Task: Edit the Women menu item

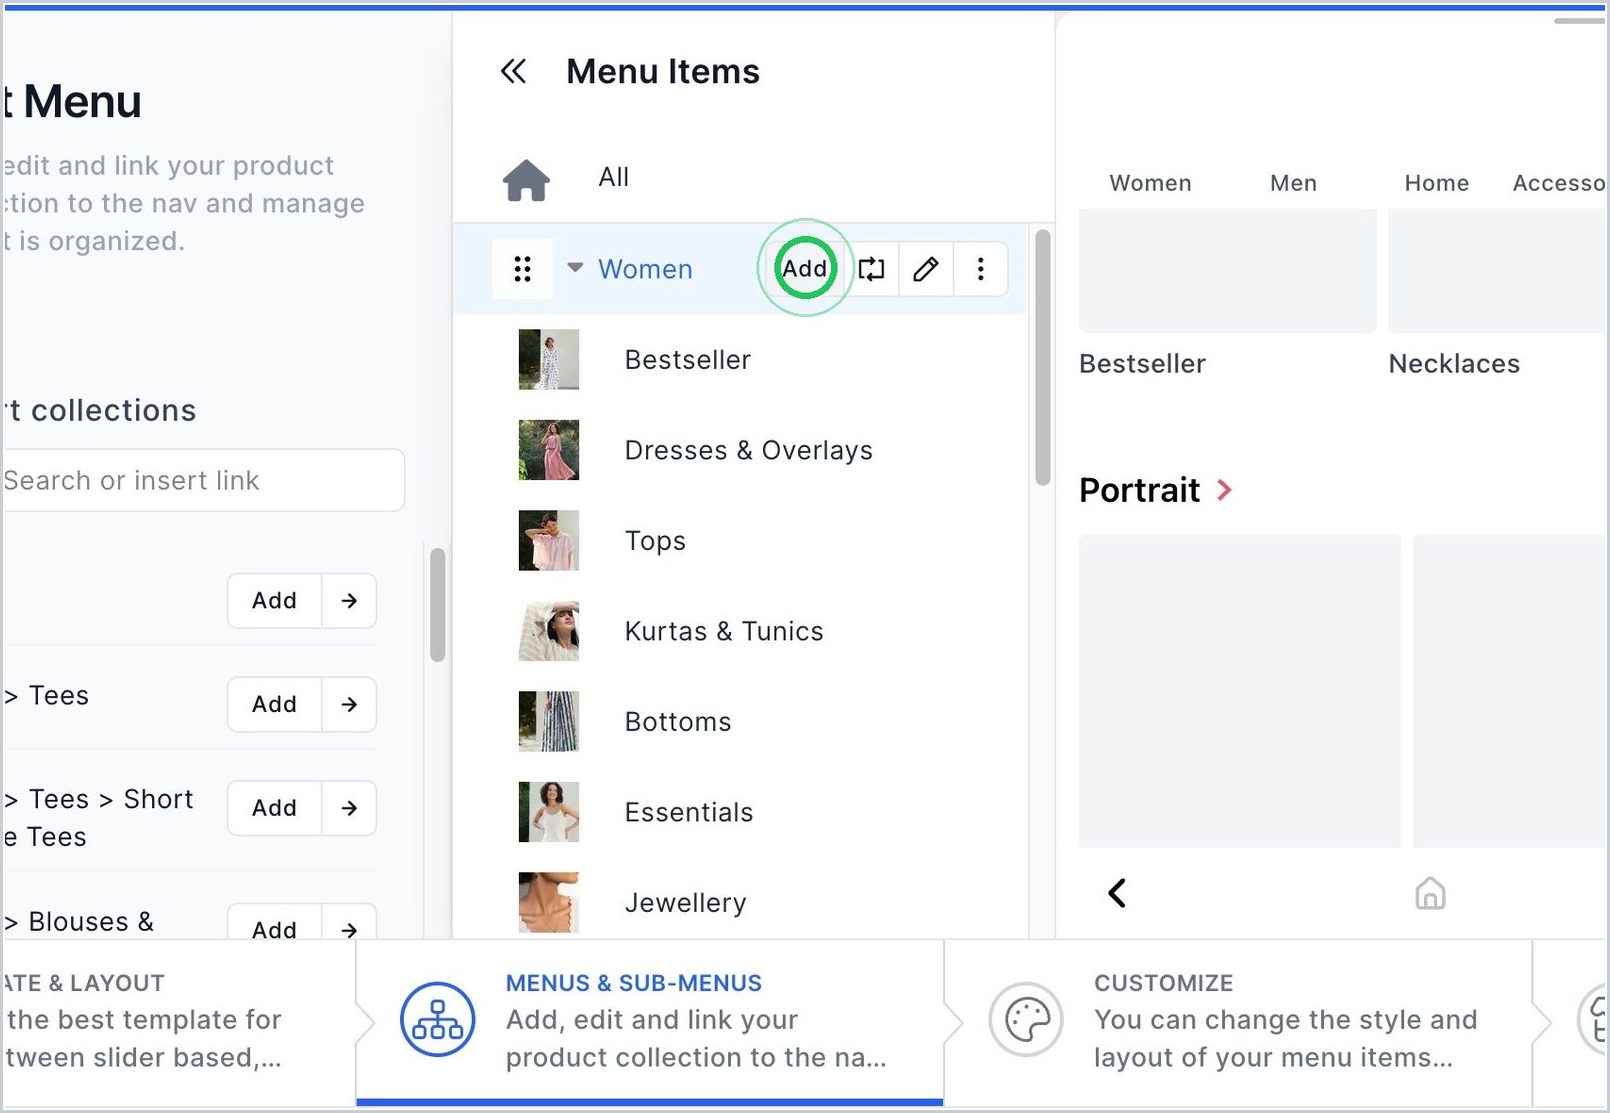Action: pos(926,269)
